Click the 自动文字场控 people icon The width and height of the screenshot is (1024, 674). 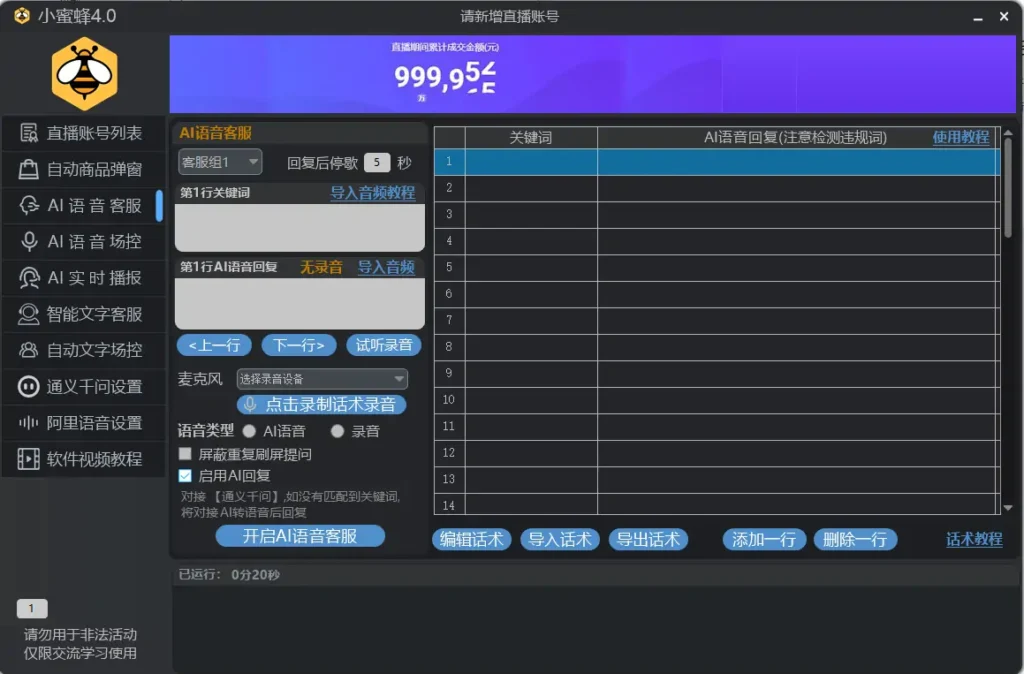click(x=28, y=350)
